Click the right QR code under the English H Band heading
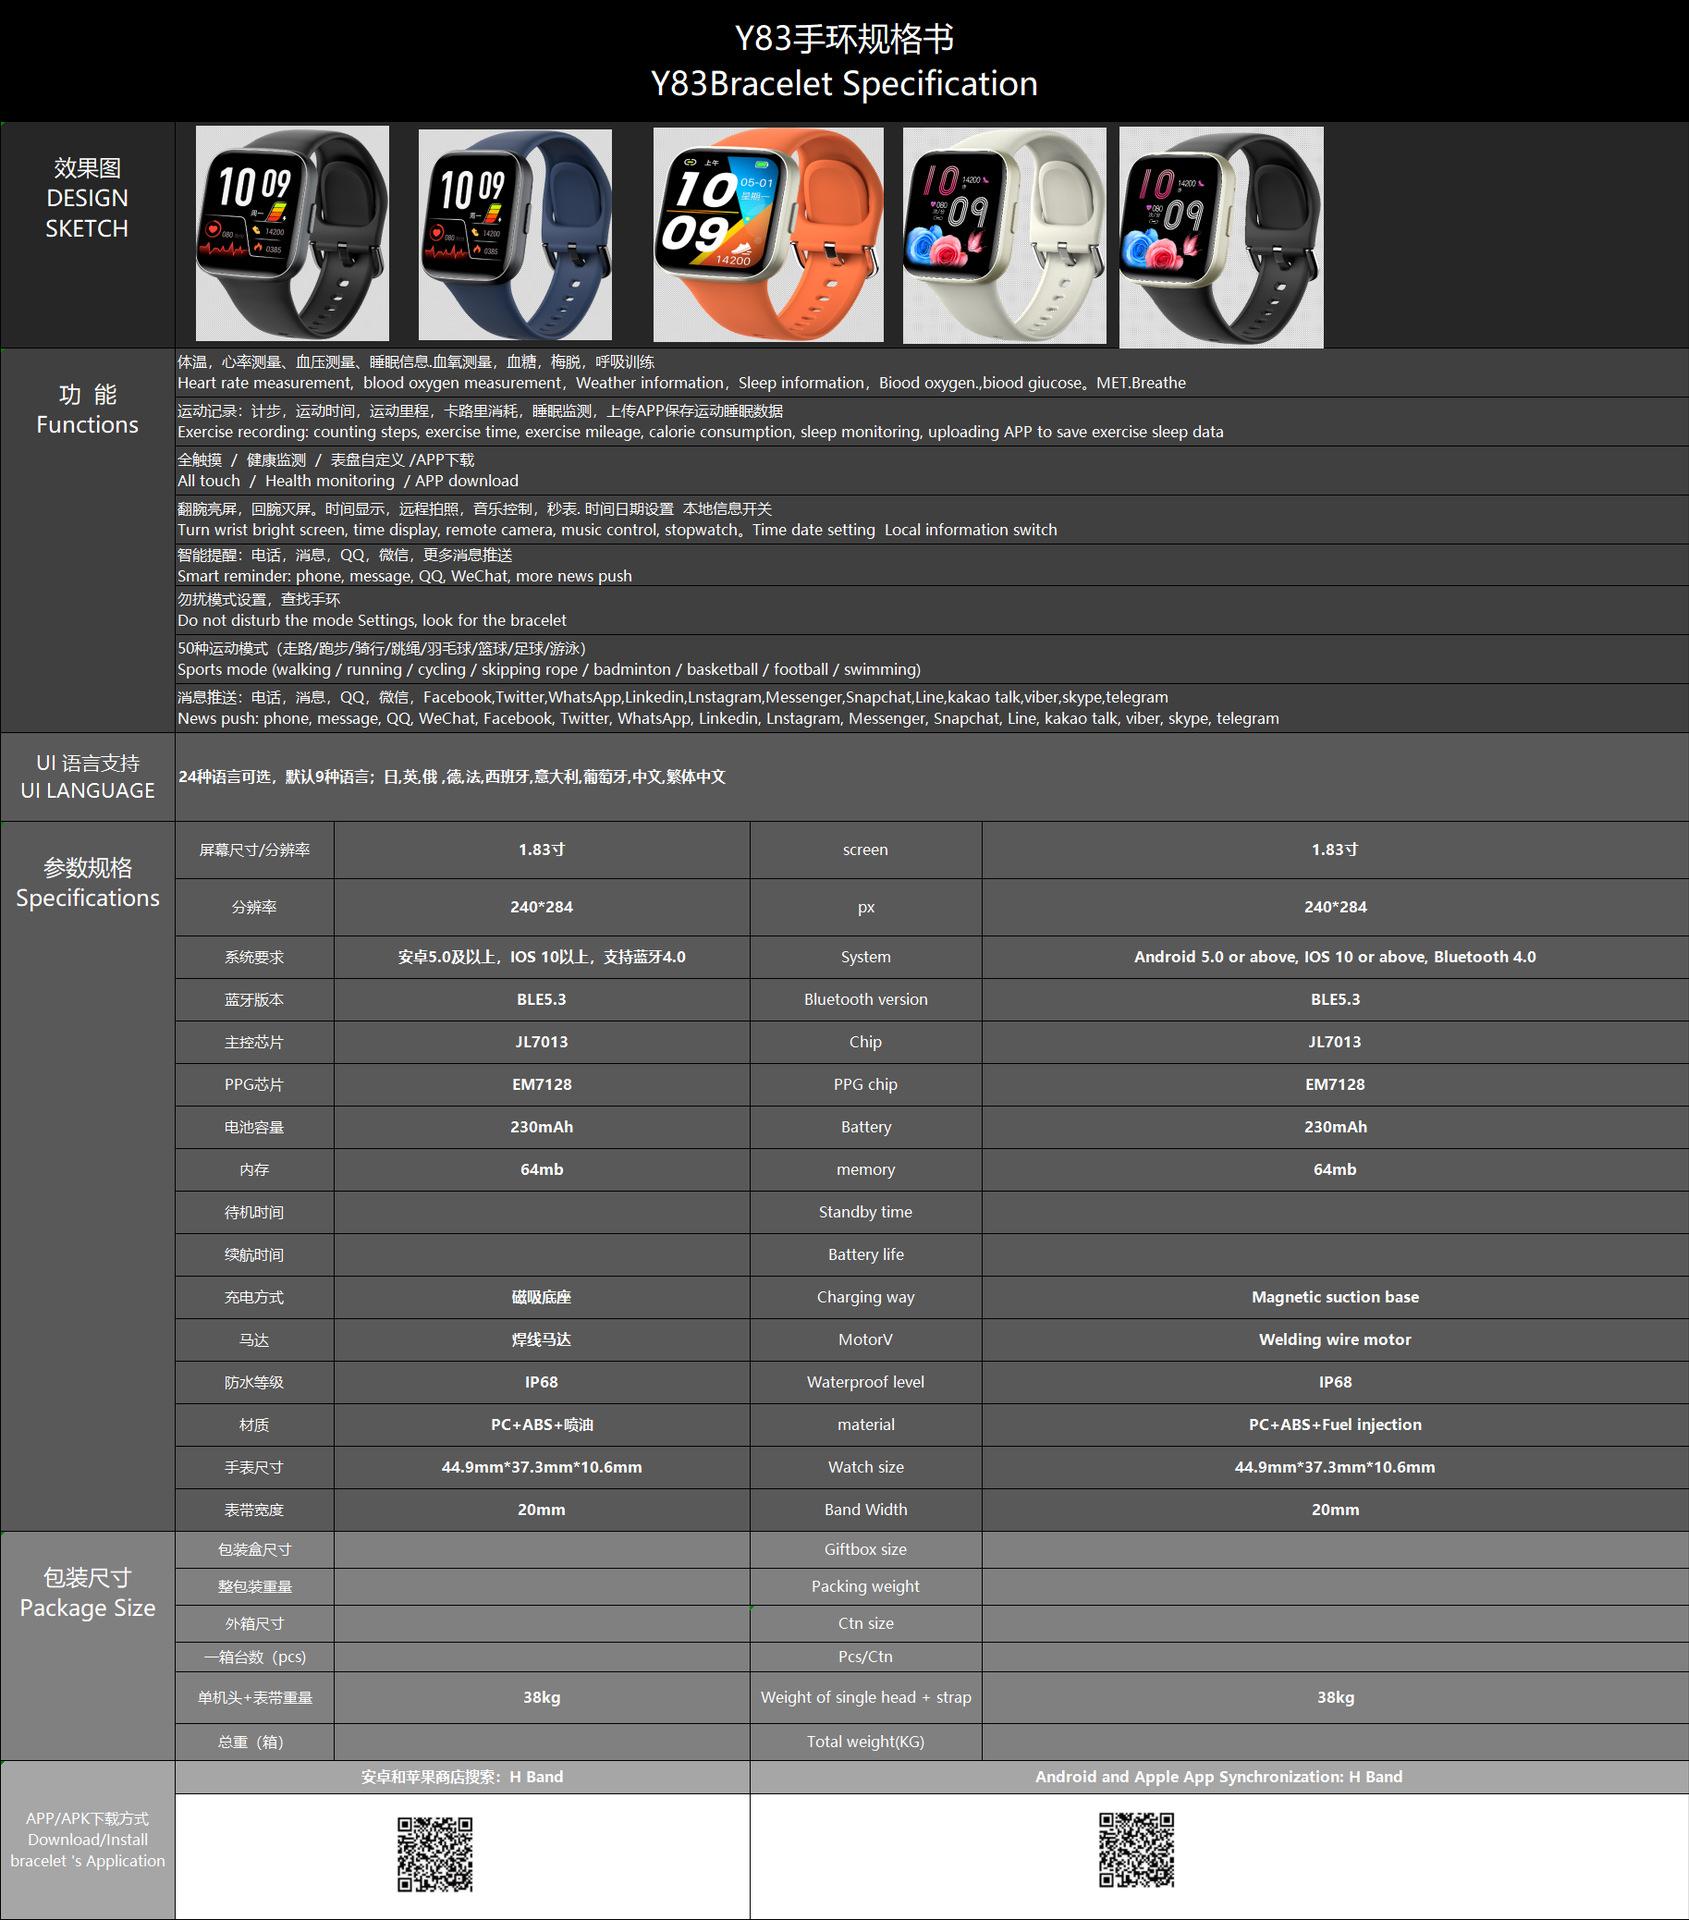1689x1920 pixels. (1136, 1849)
